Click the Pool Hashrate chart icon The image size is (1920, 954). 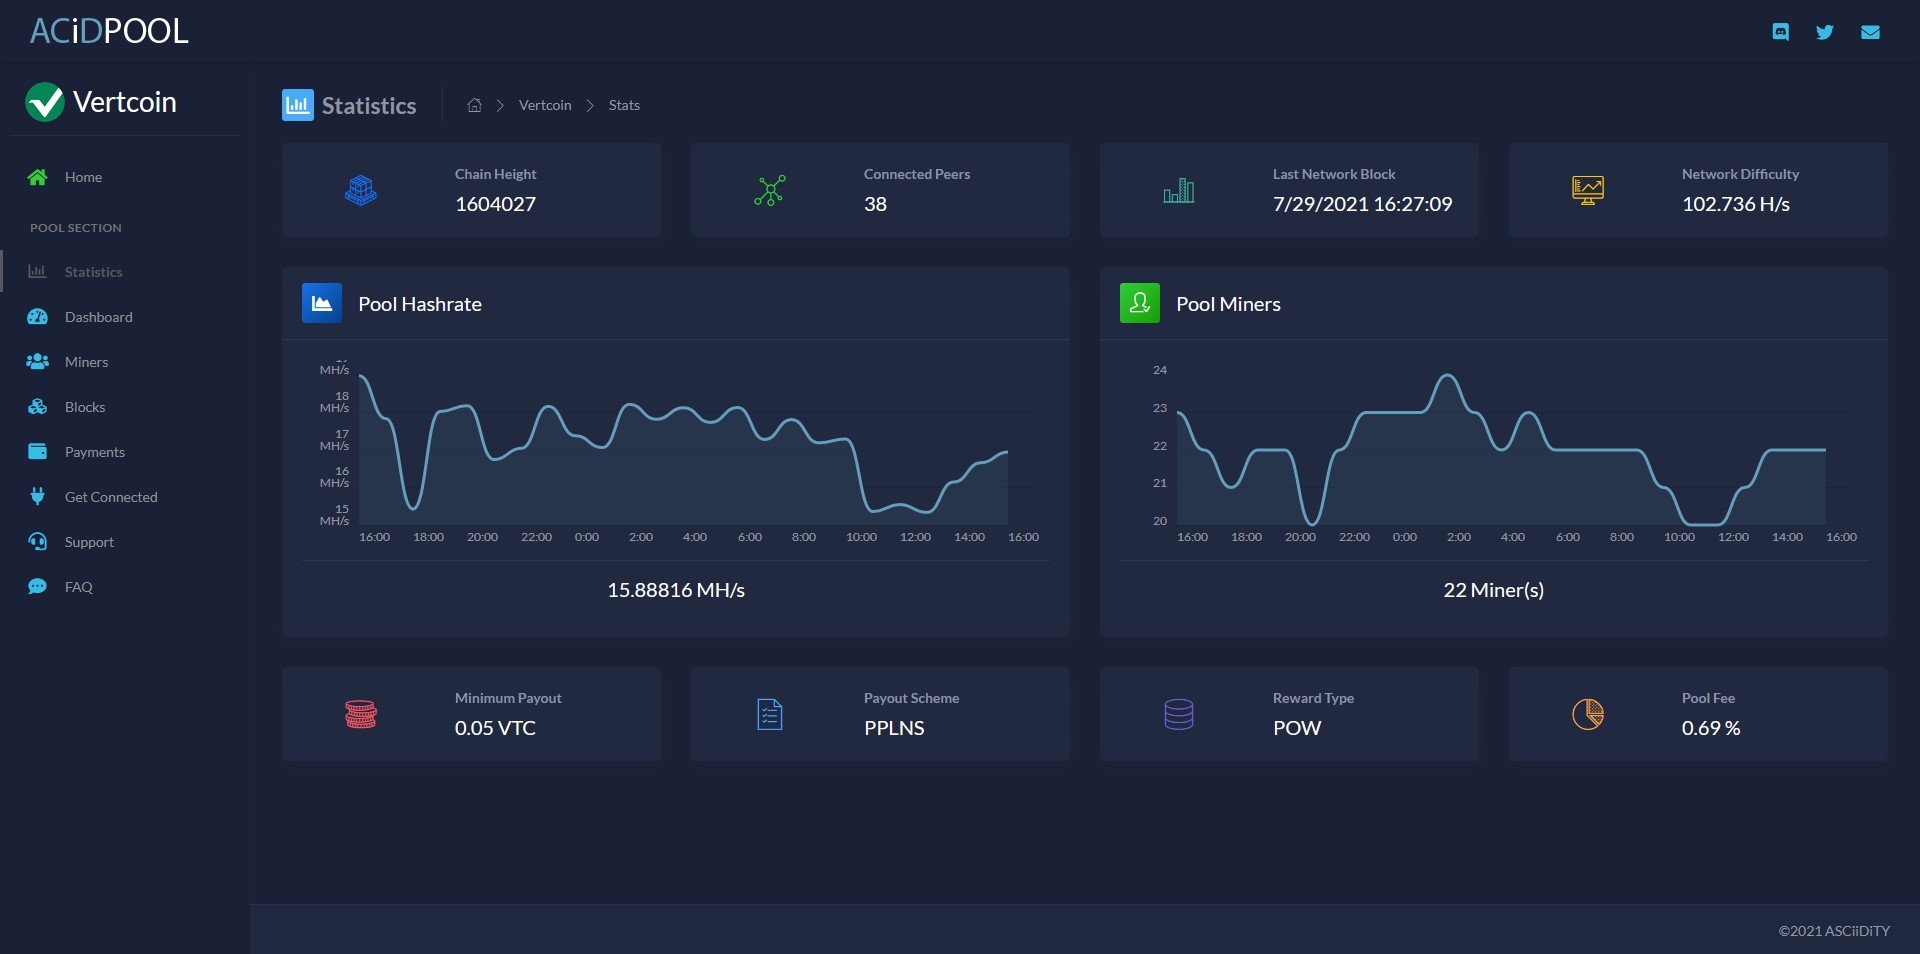coord(322,303)
